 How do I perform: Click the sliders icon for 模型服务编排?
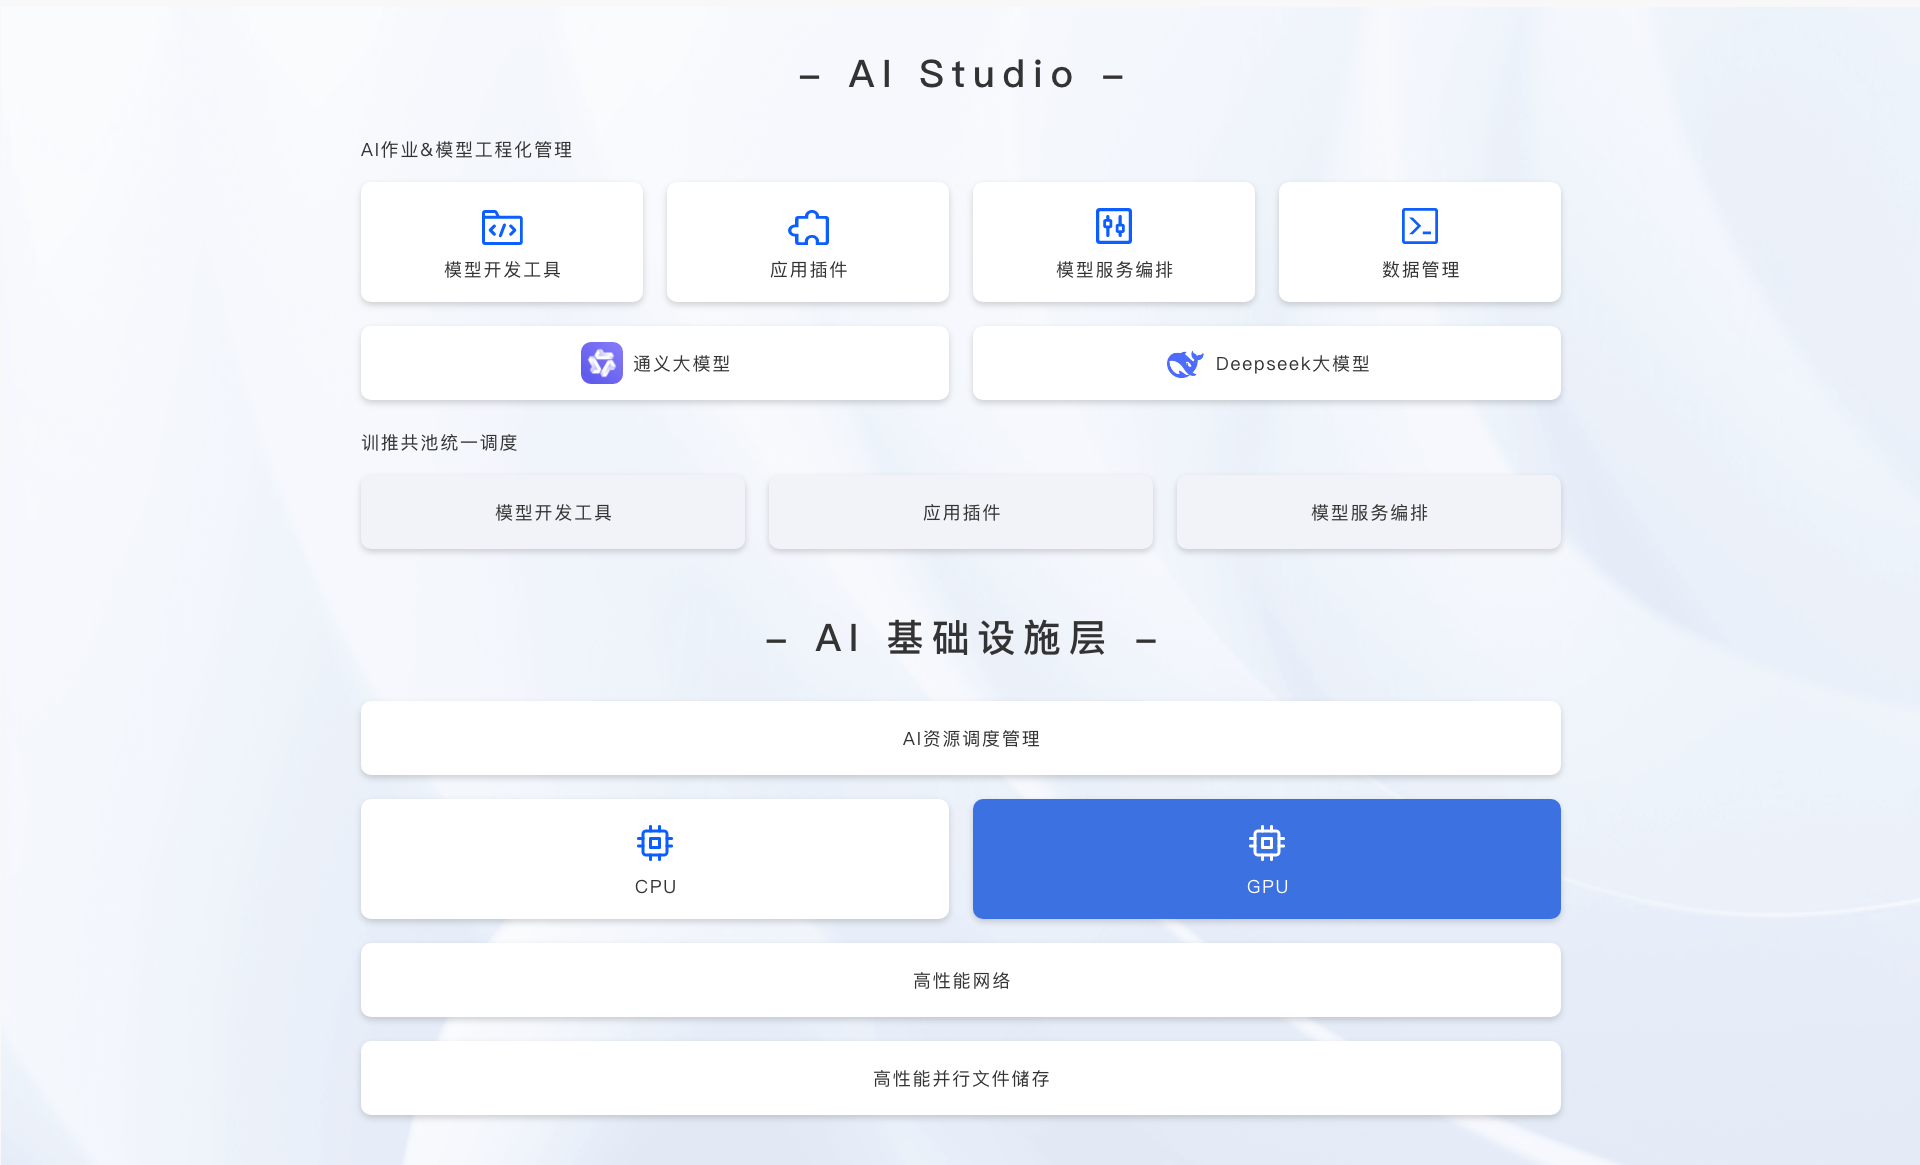1113,226
